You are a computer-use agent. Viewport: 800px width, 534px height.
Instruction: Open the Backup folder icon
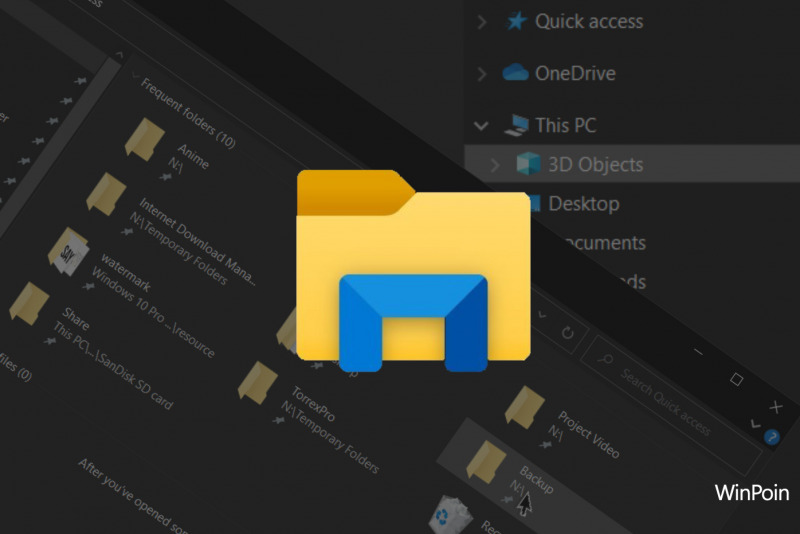point(486,462)
